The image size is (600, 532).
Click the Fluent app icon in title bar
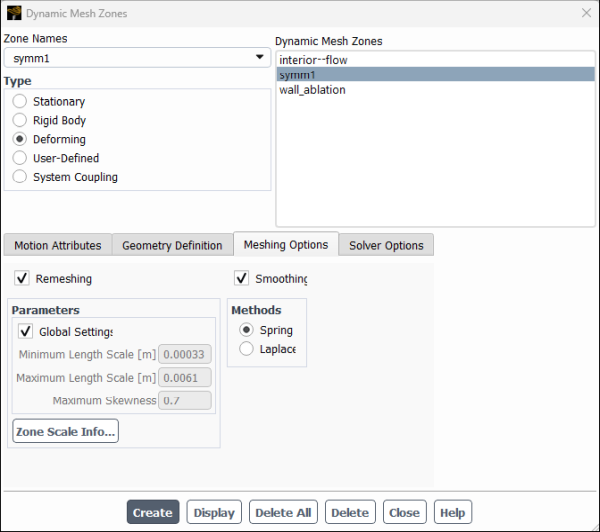pyautogui.click(x=13, y=13)
